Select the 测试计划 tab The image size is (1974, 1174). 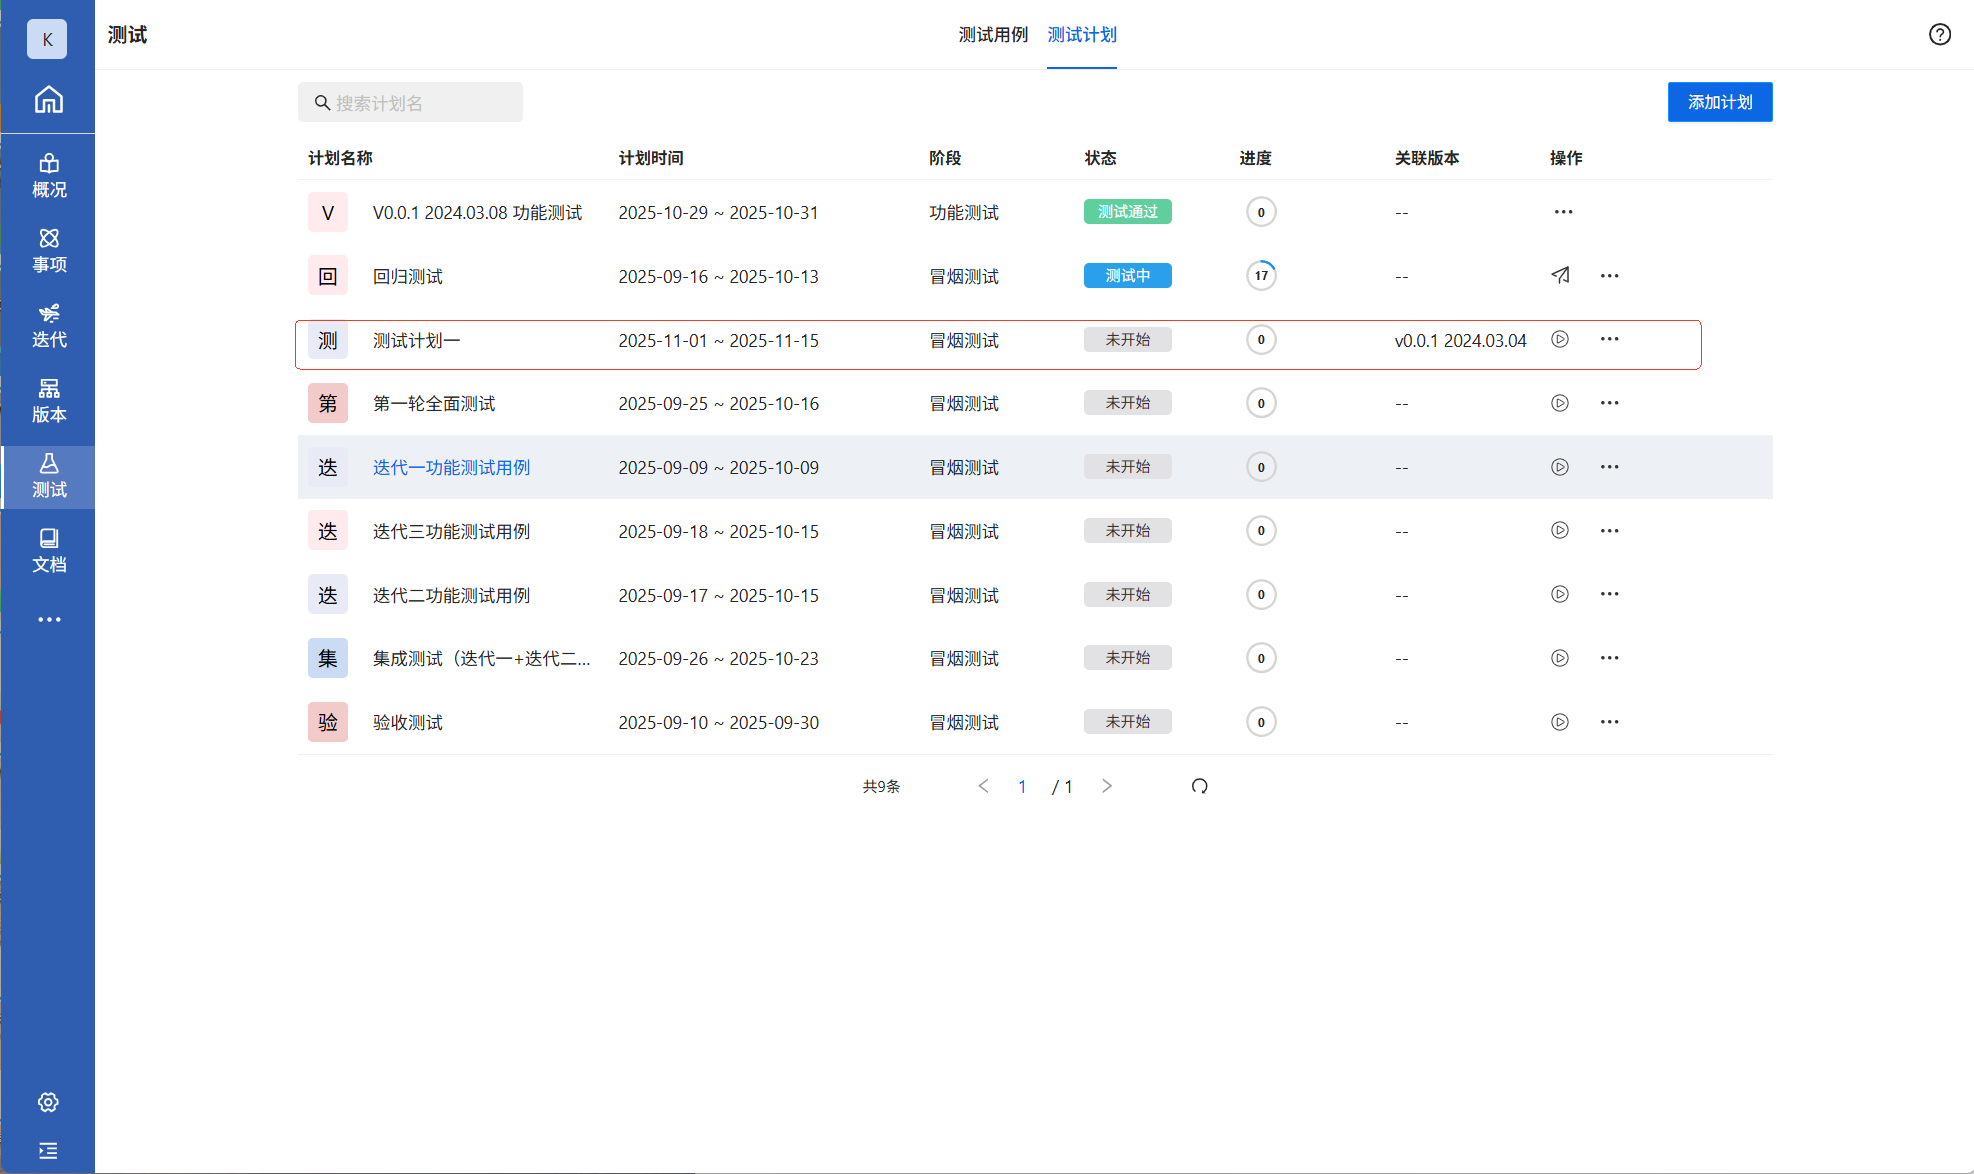point(1081,35)
